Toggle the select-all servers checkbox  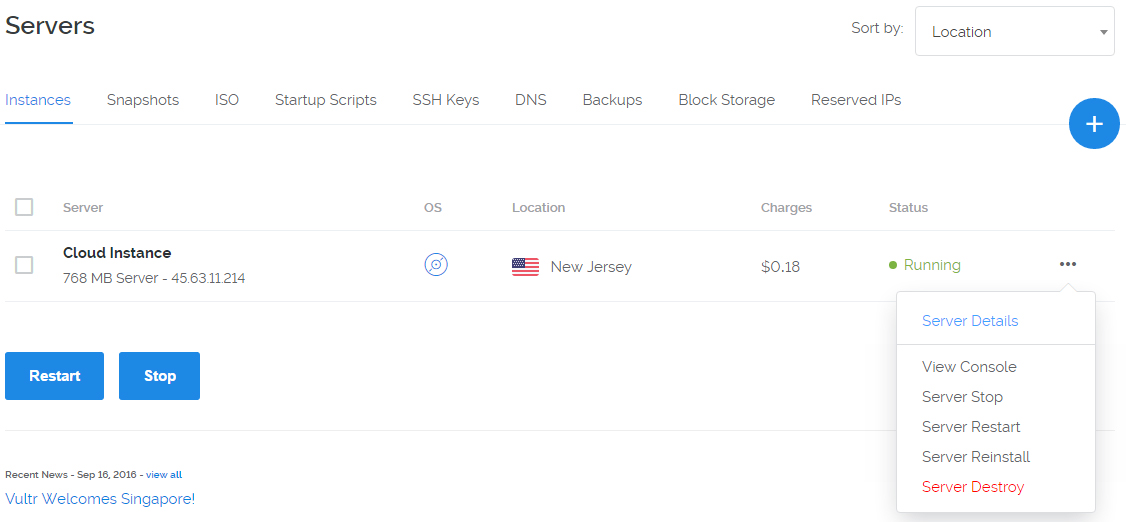coord(24,207)
